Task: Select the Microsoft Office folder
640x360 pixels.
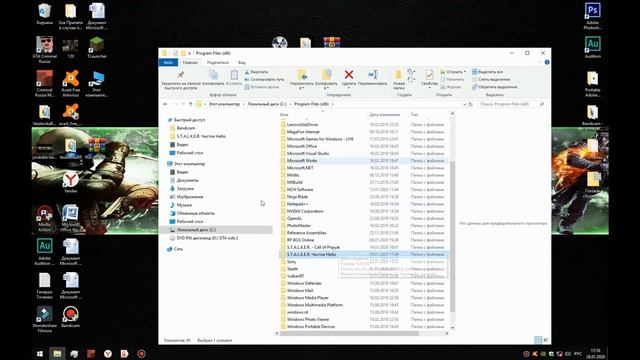Action: (302, 146)
